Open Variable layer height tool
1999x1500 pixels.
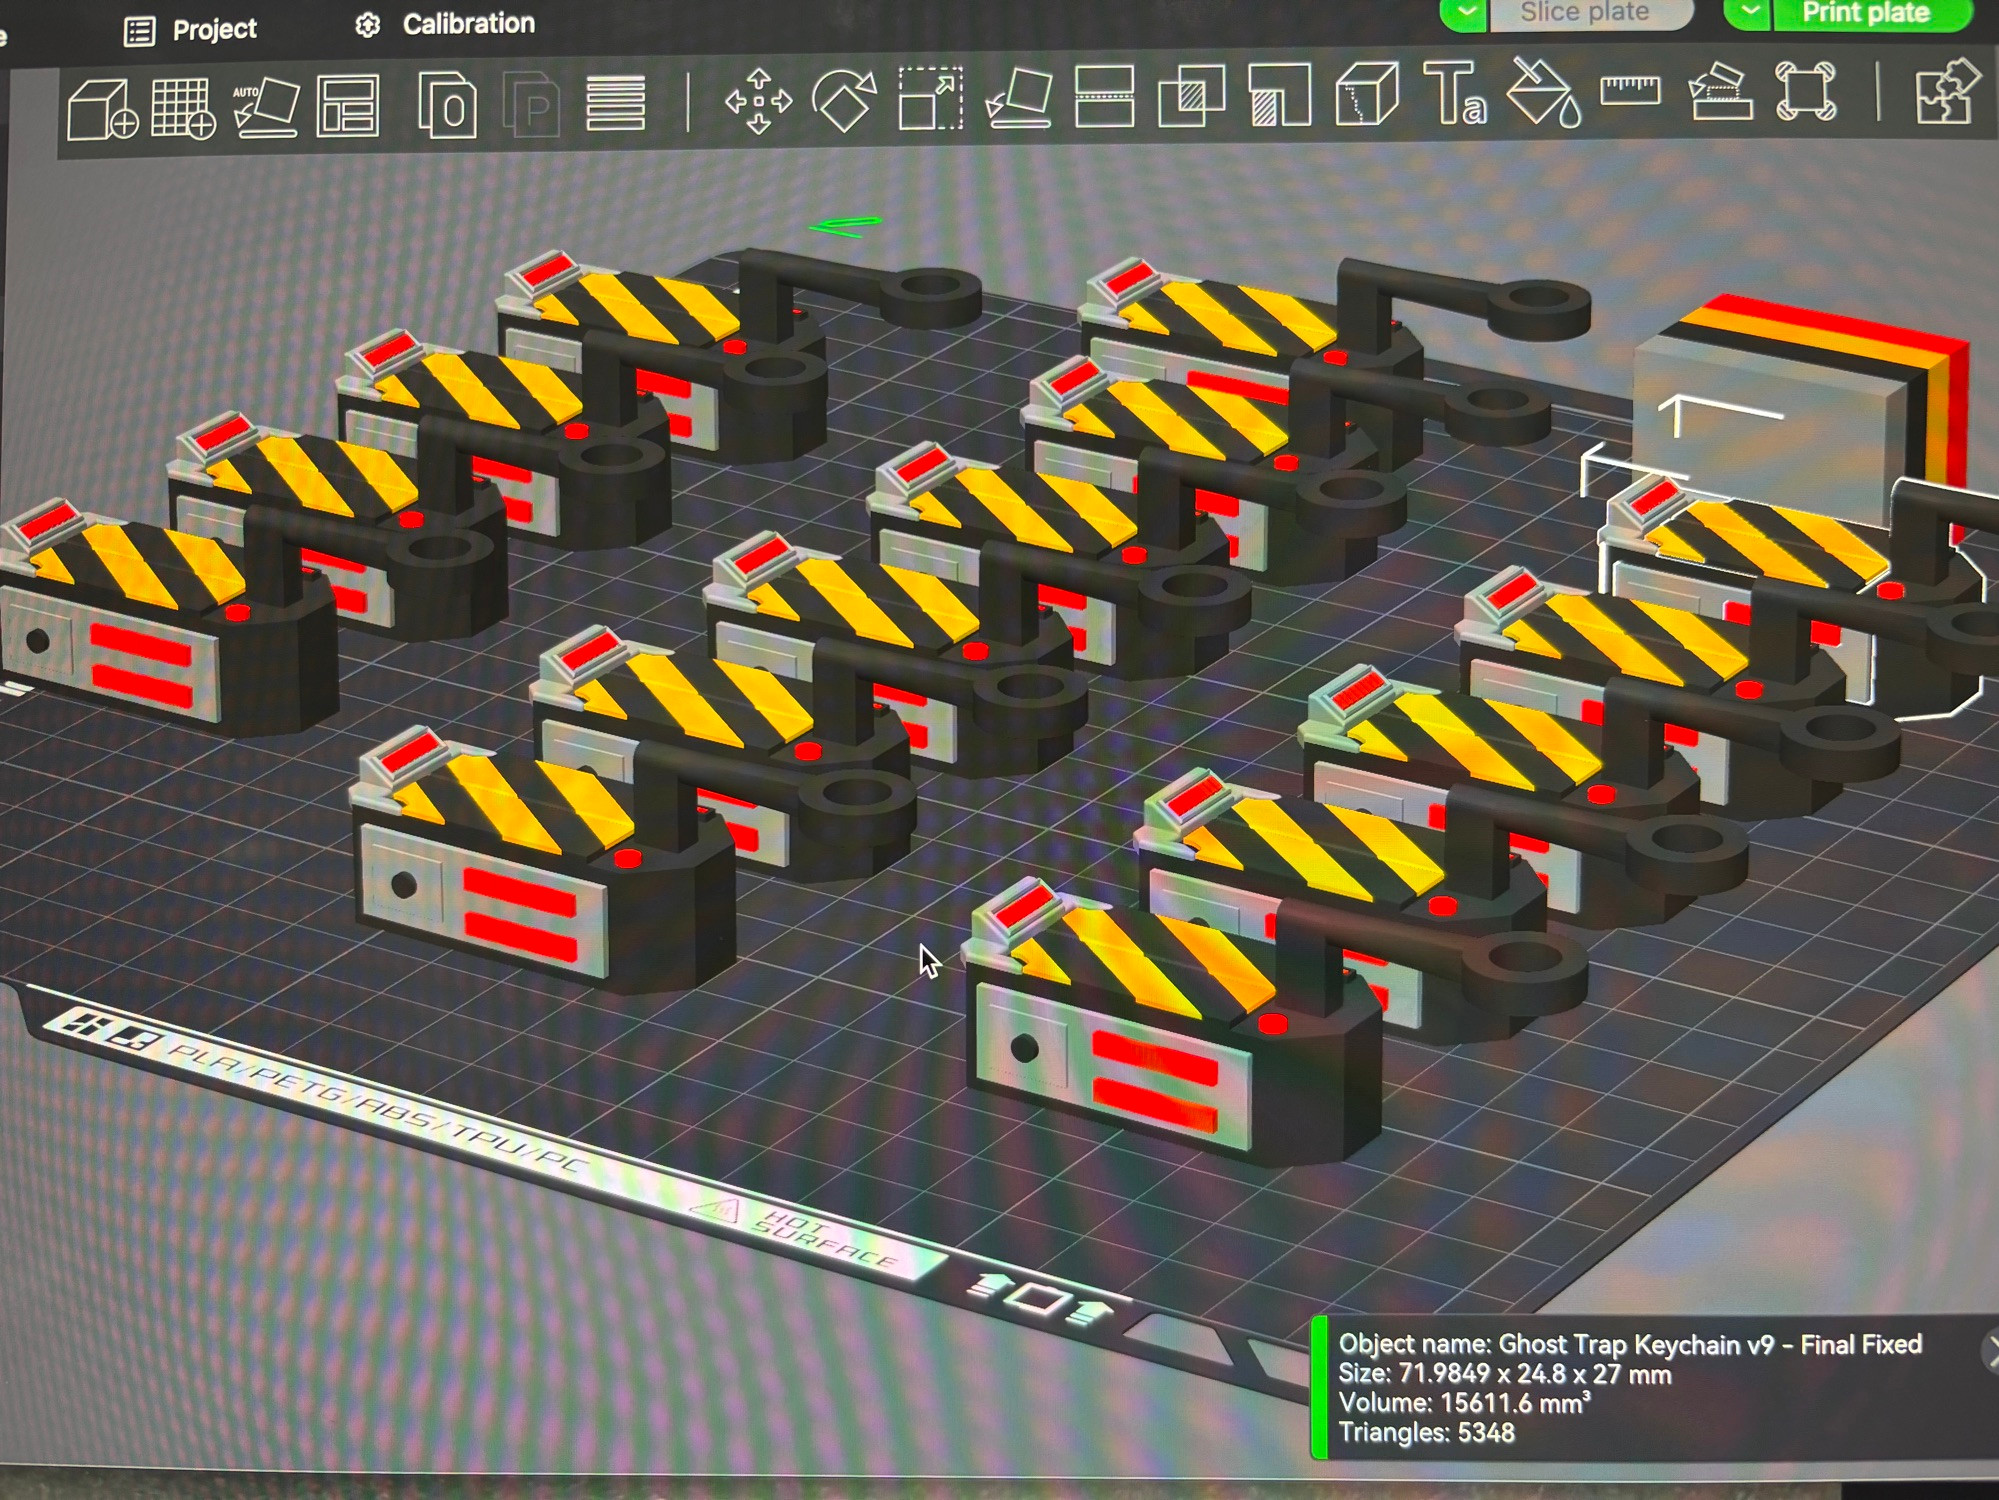(615, 103)
